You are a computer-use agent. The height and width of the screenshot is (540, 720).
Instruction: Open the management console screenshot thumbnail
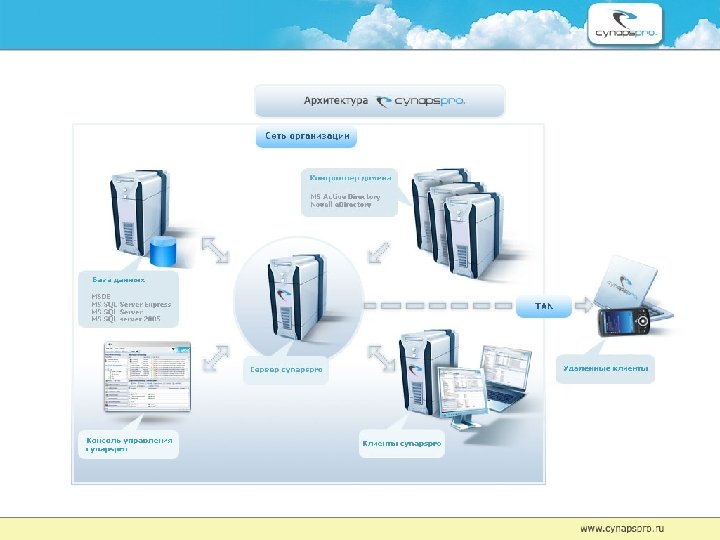click(x=147, y=376)
